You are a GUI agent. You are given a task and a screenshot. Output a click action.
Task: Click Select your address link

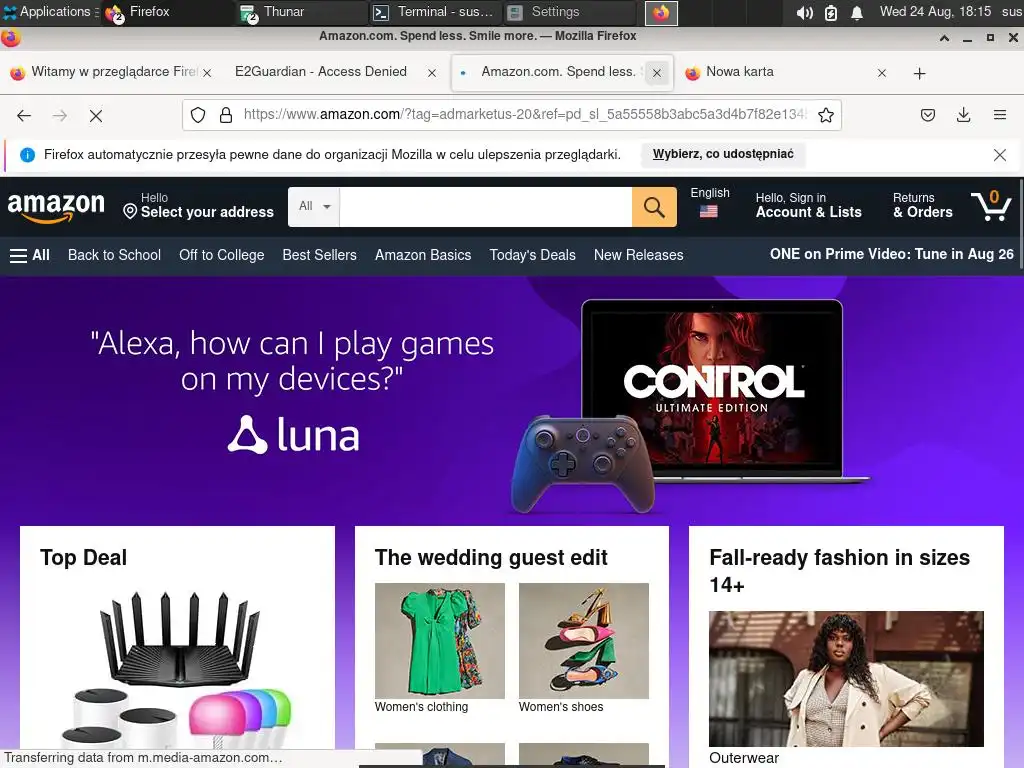[x=199, y=206]
